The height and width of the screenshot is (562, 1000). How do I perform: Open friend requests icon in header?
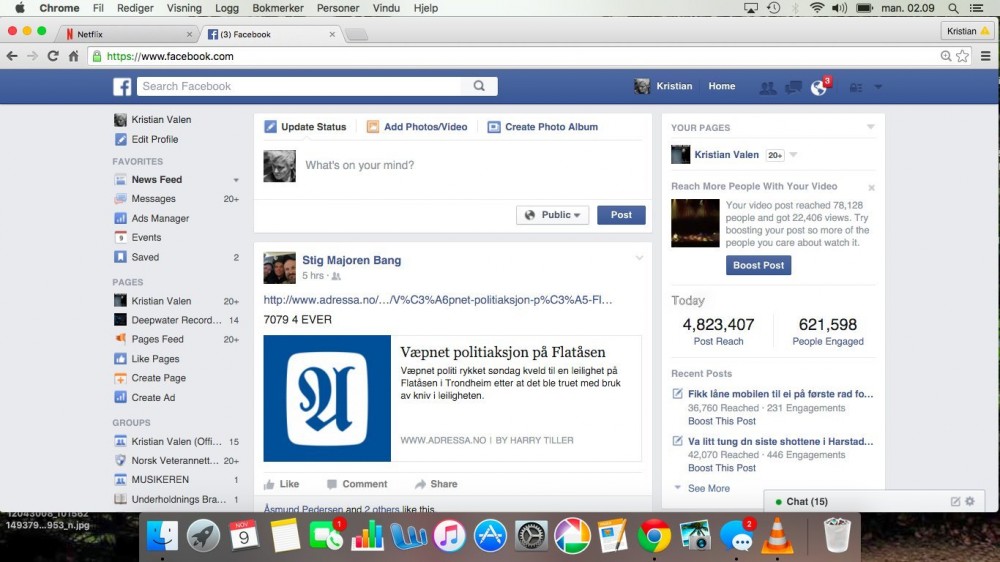coord(768,87)
